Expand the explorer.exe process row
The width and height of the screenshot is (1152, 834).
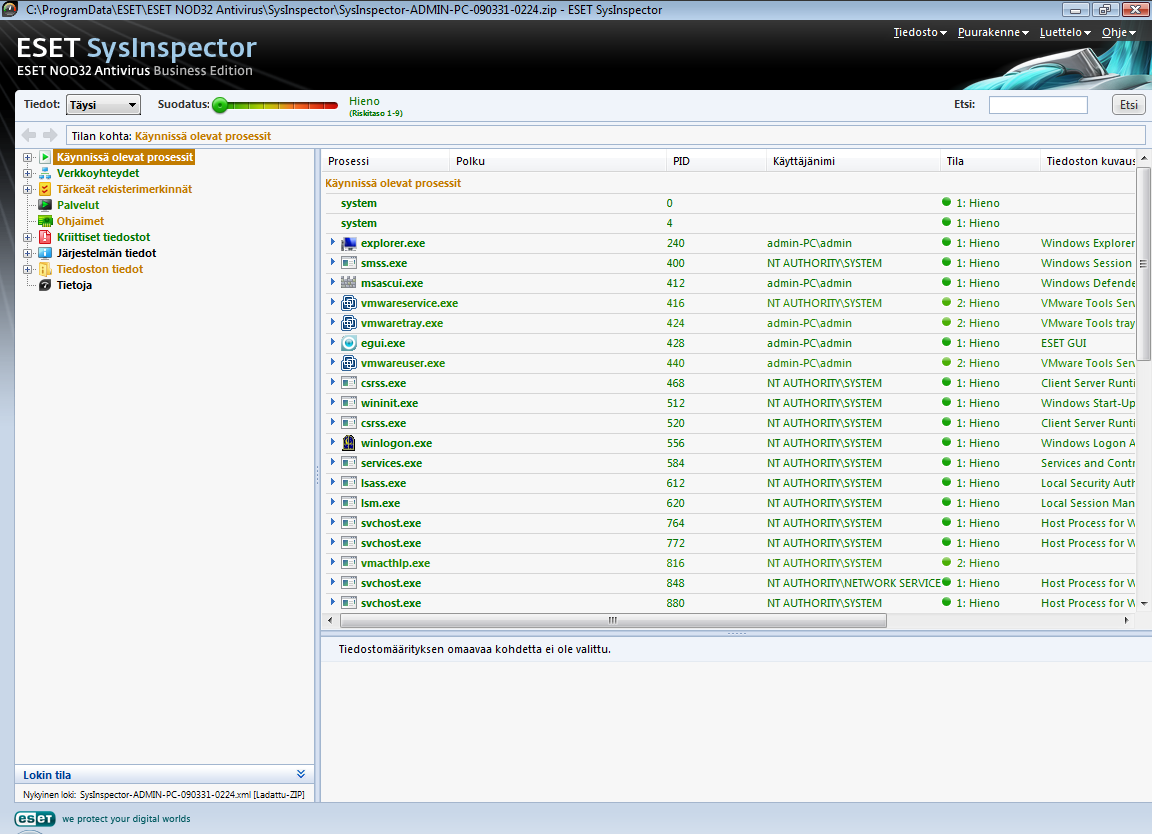tap(333, 242)
